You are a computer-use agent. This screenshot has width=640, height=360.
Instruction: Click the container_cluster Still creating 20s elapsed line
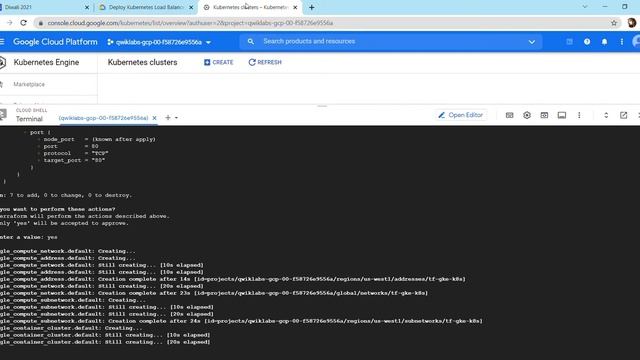pos(105,342)
